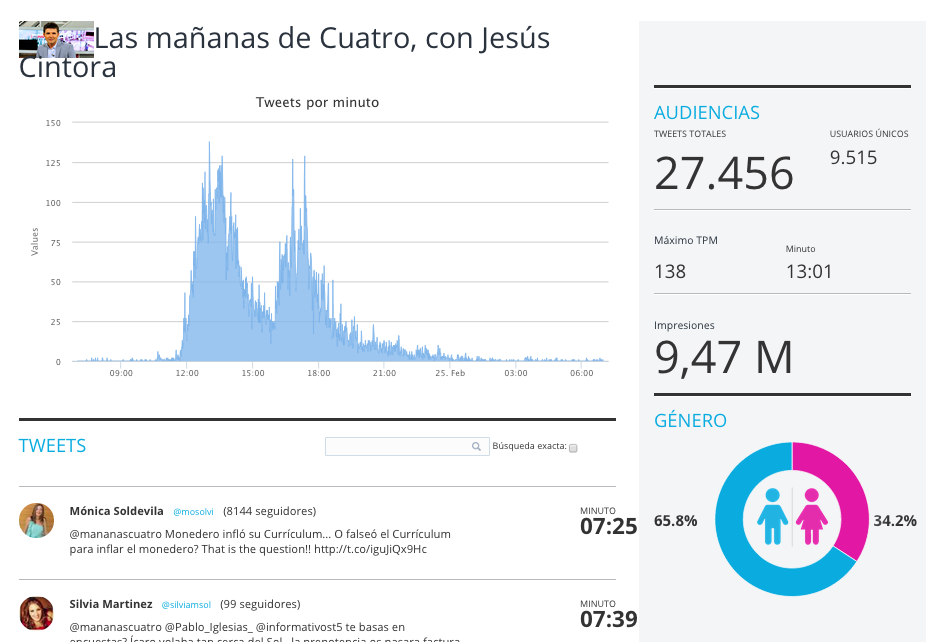Click the 65.8% gender percentage label
Screen dimensions: 927x642
point(675,521)
